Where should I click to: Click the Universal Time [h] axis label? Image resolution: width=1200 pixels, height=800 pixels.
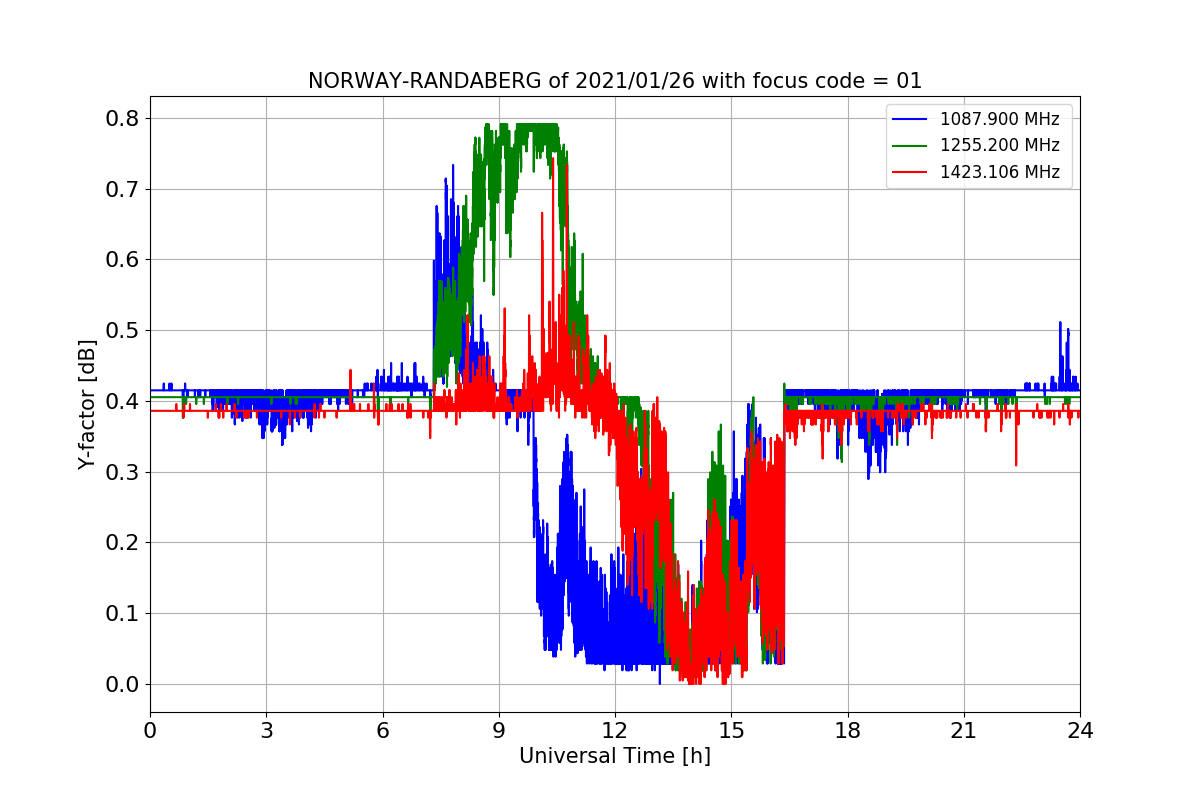[615, 756]
